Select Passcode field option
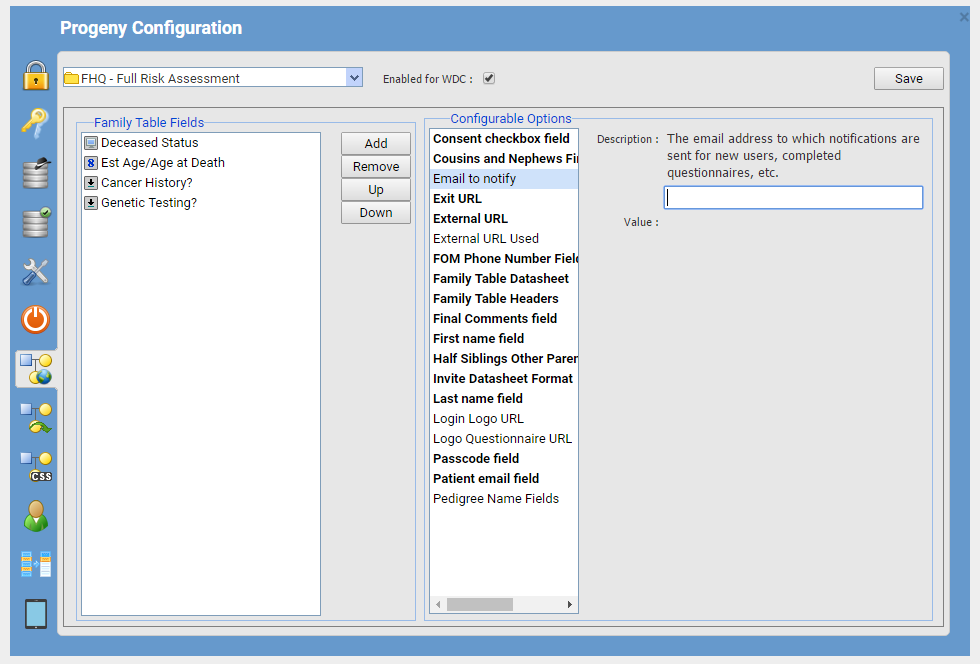Image resolution: width=980 pixels, height=664 pixels. 504,459
